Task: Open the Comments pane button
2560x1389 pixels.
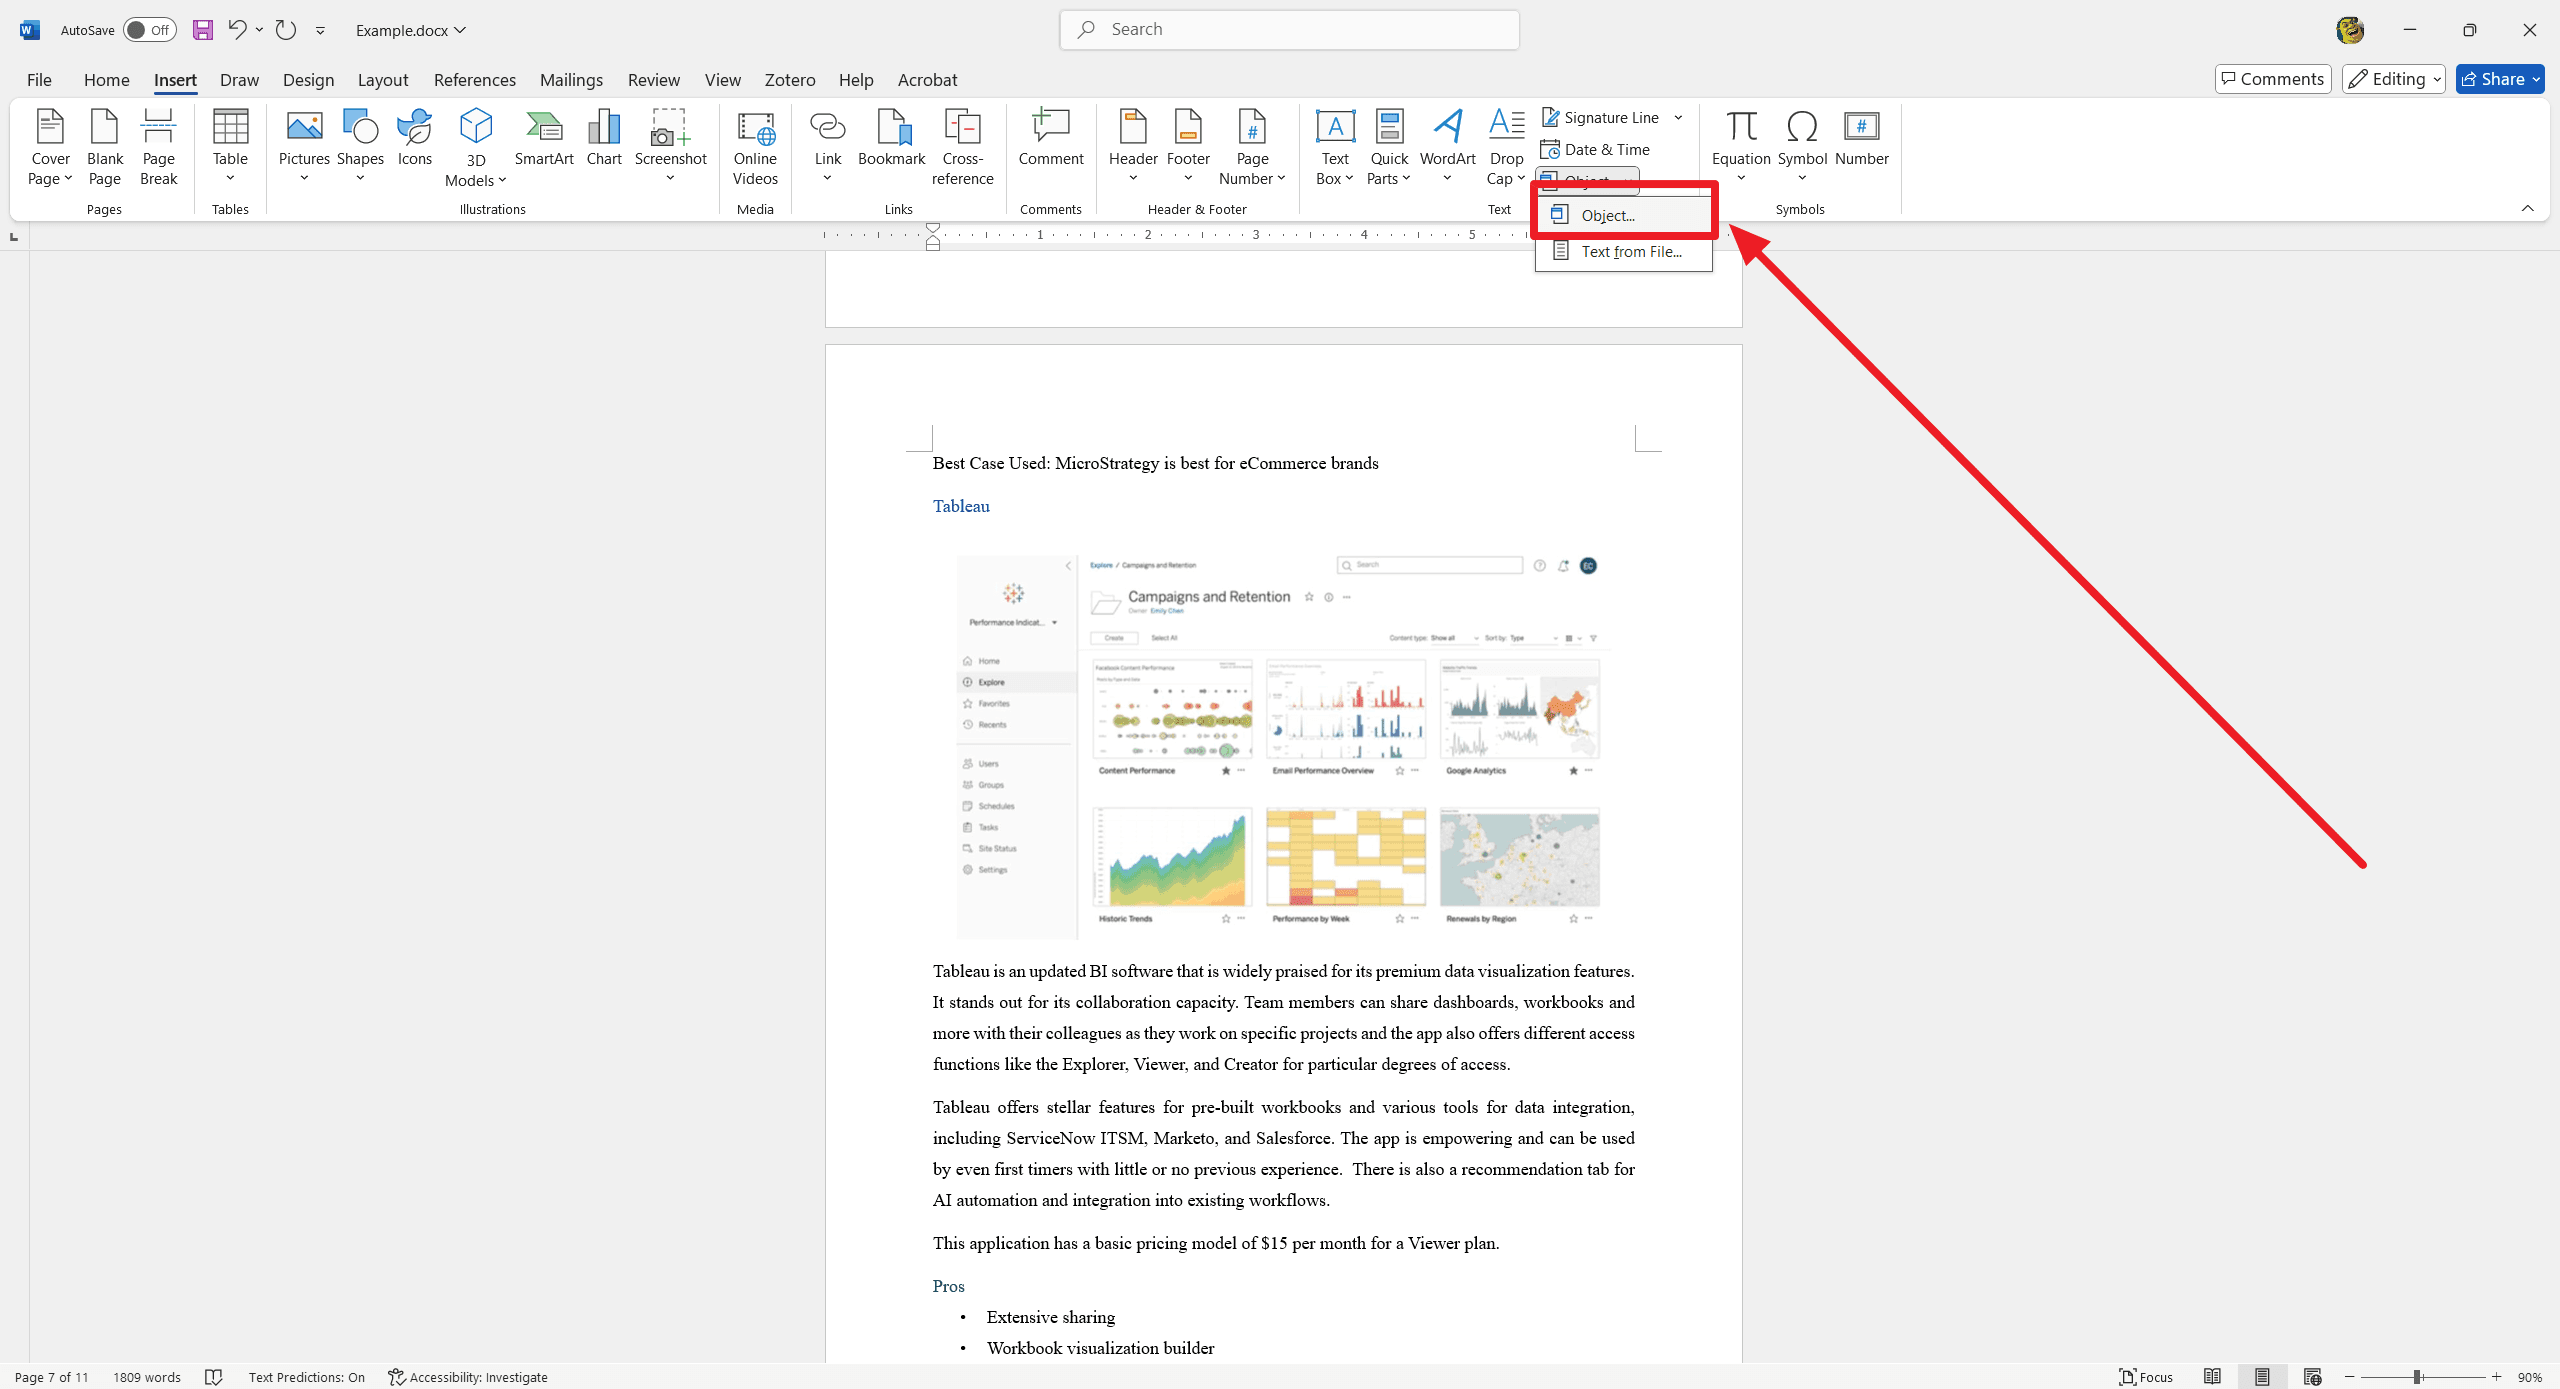Action: point(2273,79)
